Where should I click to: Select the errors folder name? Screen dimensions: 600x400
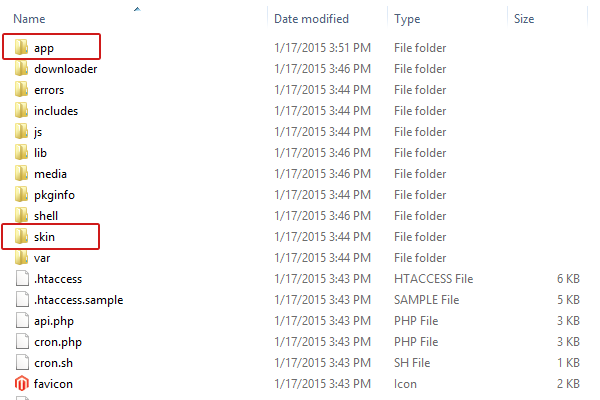(49, 90)
